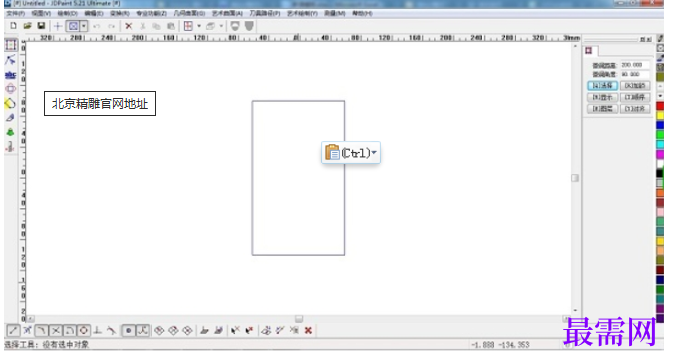Viewport: 675px width, 363px height.
Task: Select the yellow diamond tool in sidebar
Action: click(x=10, y=103)
